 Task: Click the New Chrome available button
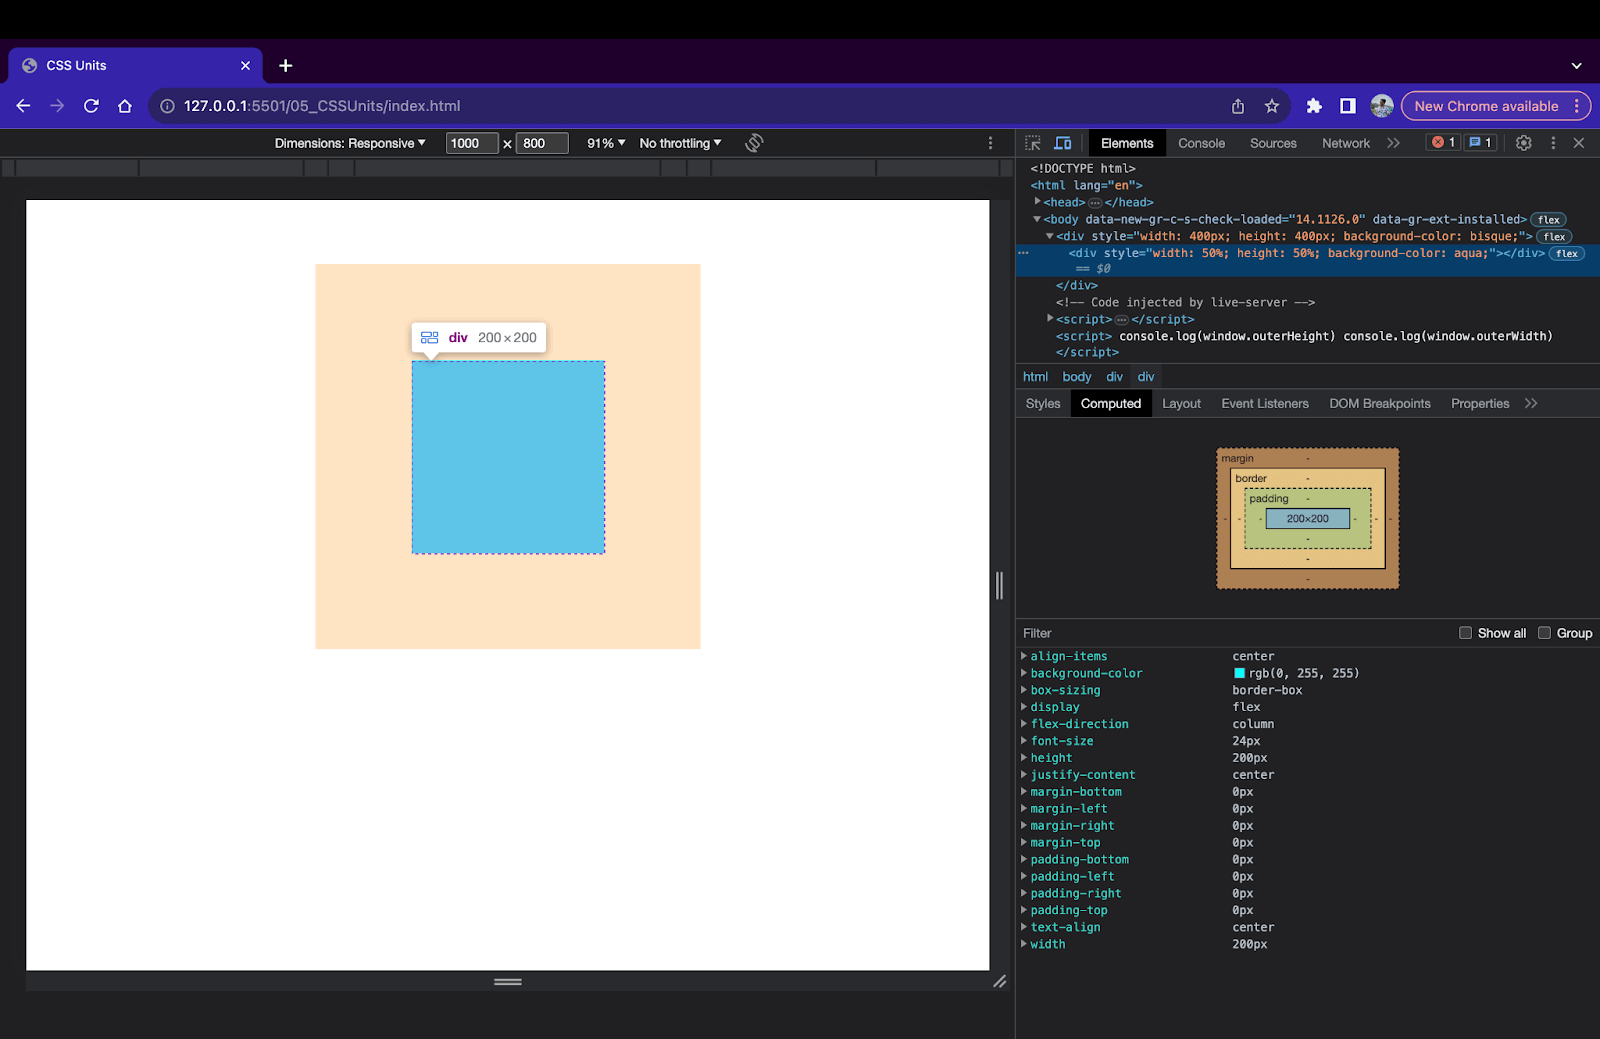click(x=1485, y=106)
